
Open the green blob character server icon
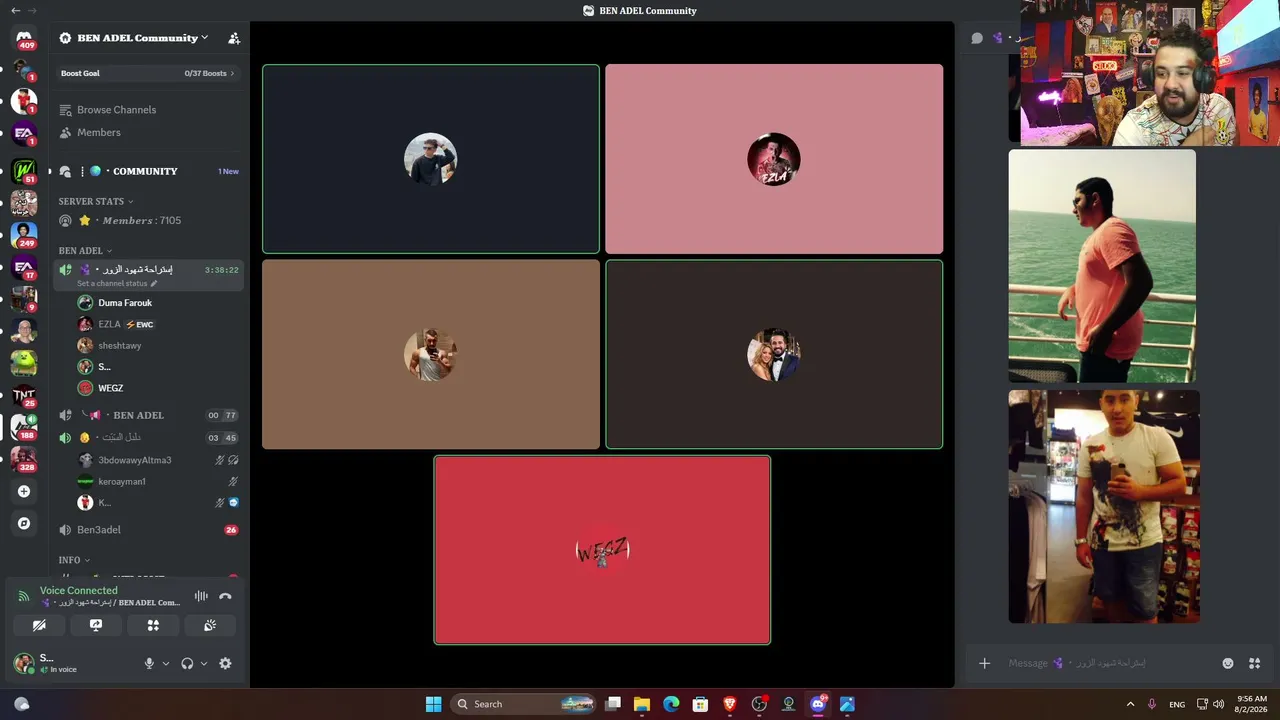[x=24, y=363]
